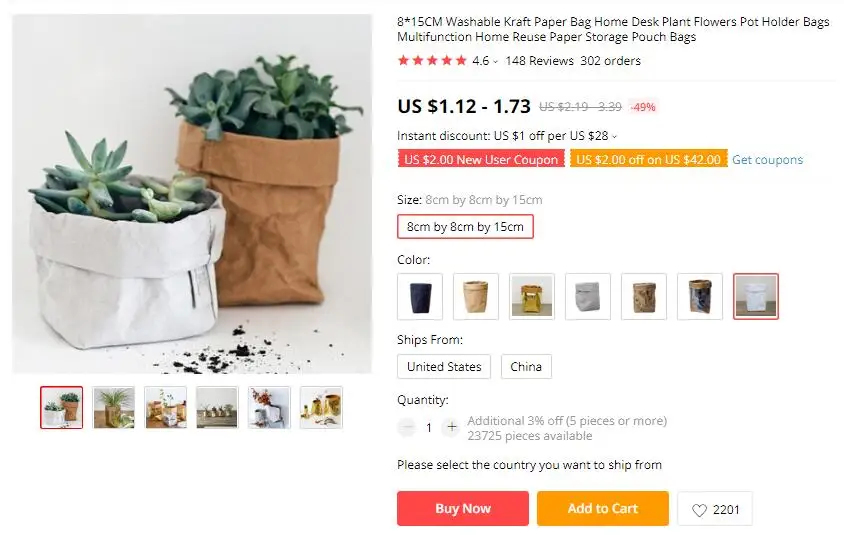Image resolution: width=844 pixels, height=535 pixels.
Task: Select the light kraft brown bag color
Action: point(476,297)
